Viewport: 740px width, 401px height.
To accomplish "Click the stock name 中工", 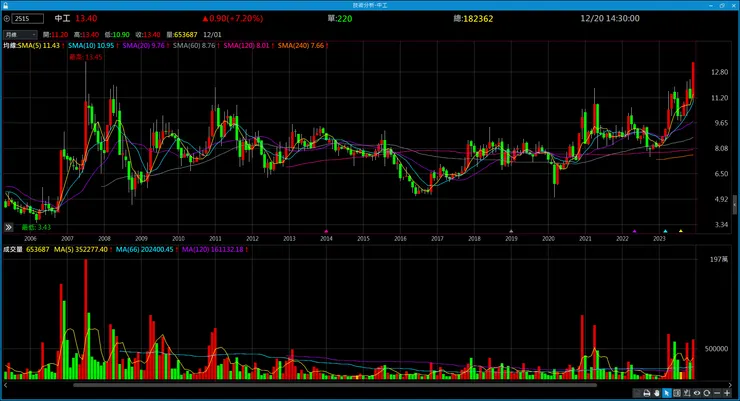I will coord(62,18).
